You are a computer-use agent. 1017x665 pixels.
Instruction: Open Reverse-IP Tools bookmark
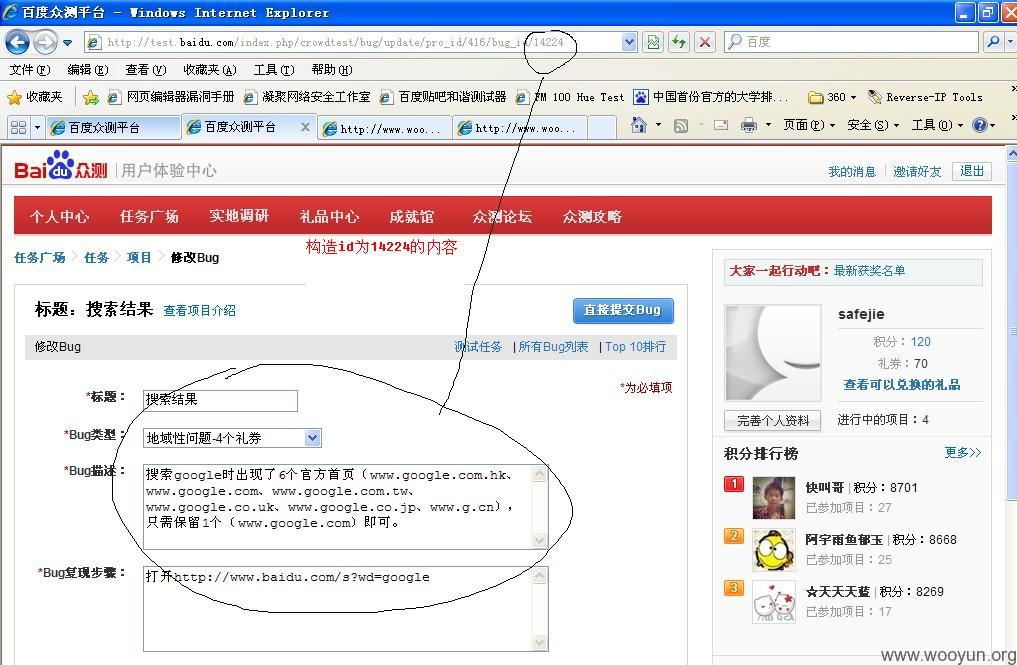tap(925, 97)
